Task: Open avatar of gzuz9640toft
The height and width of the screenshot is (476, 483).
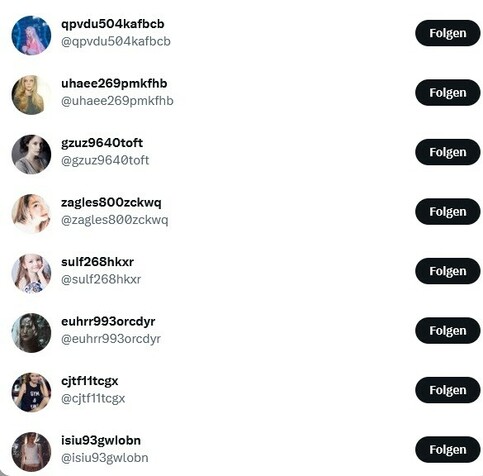Action: pos(31,154)
